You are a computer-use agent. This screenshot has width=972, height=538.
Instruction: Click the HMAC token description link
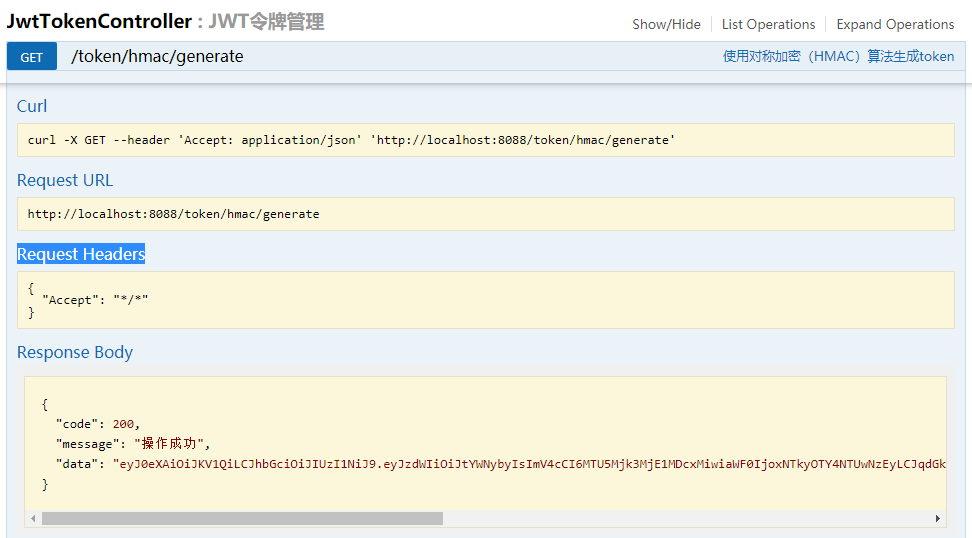[x=838, y=56]
